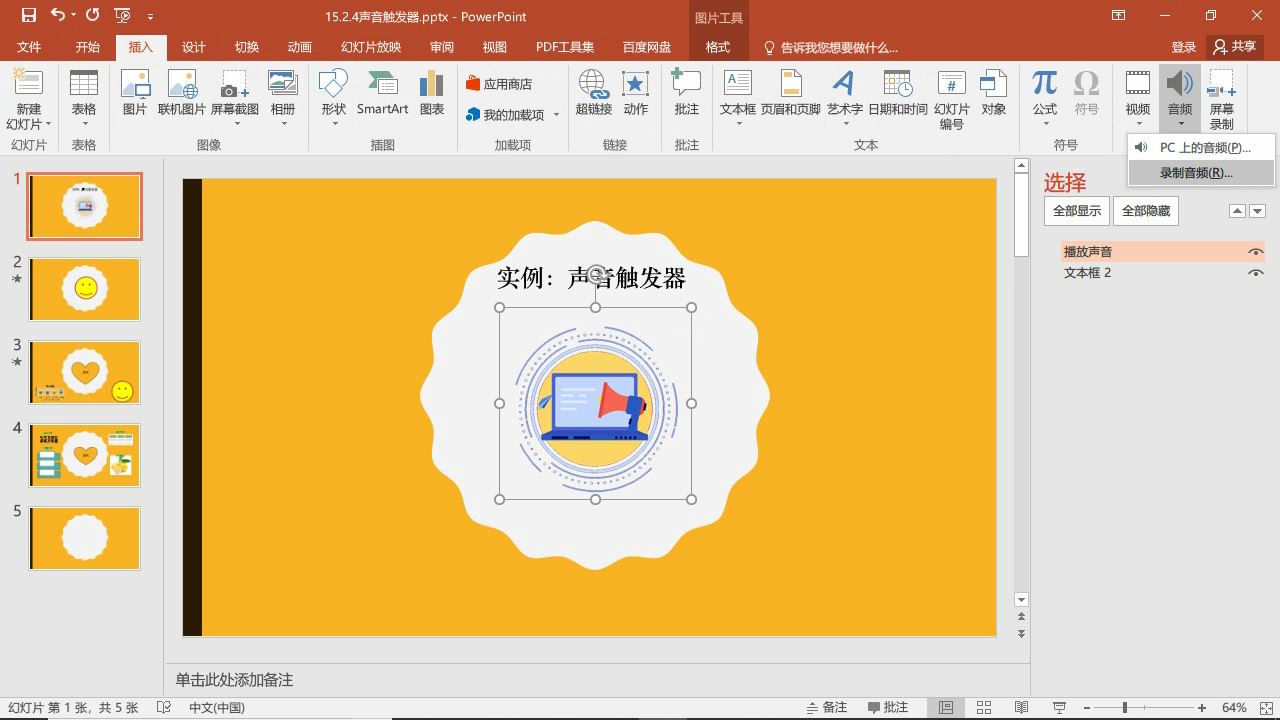Insert an 对象 object

point(994,93)
